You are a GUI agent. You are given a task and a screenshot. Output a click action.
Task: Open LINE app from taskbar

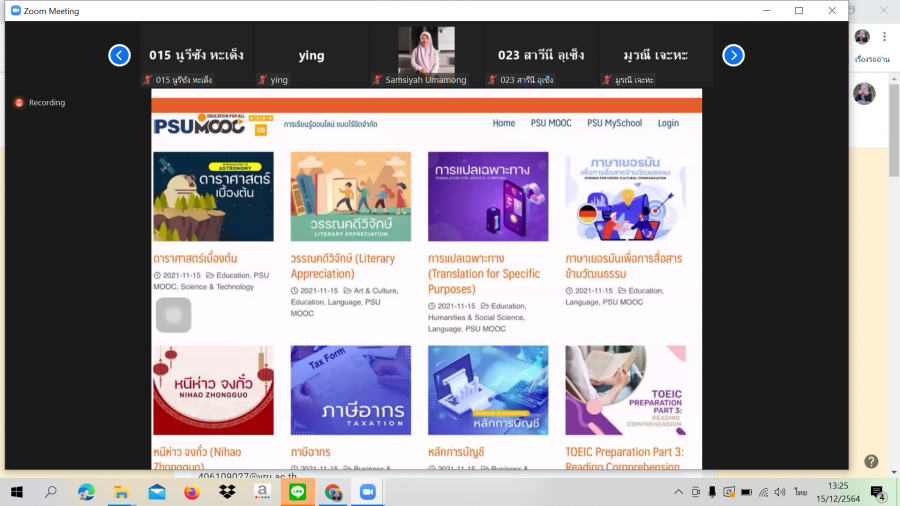pos(297,492)
